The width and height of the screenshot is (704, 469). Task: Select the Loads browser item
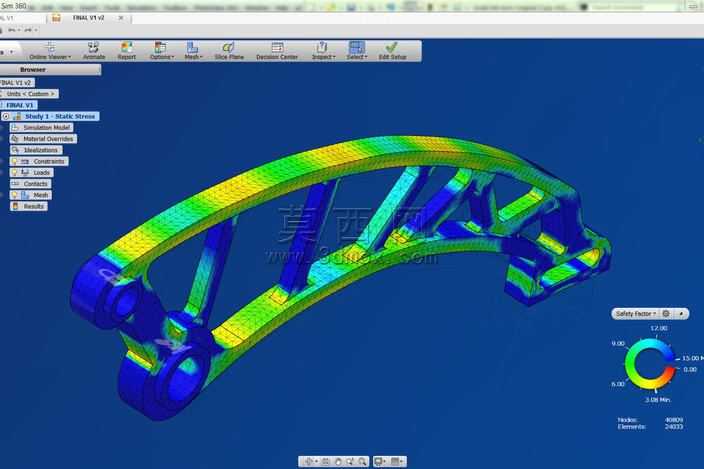point(41,172)
